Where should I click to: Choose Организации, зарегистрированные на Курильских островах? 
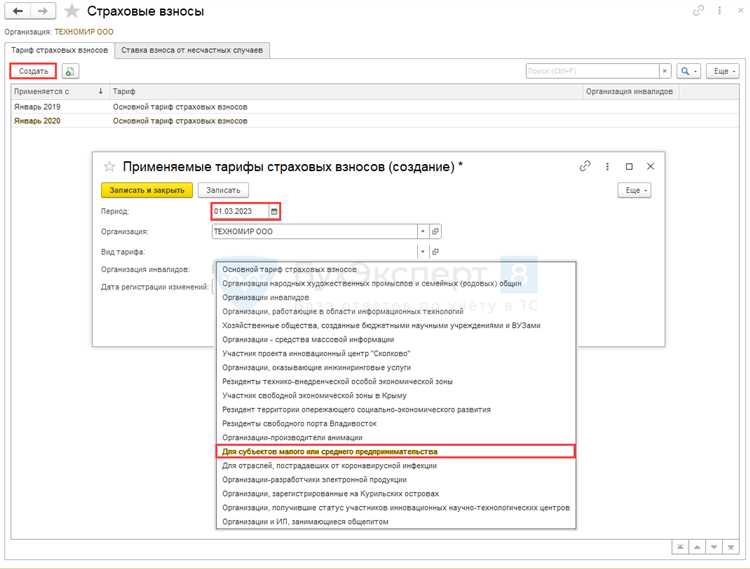[396, 493]
